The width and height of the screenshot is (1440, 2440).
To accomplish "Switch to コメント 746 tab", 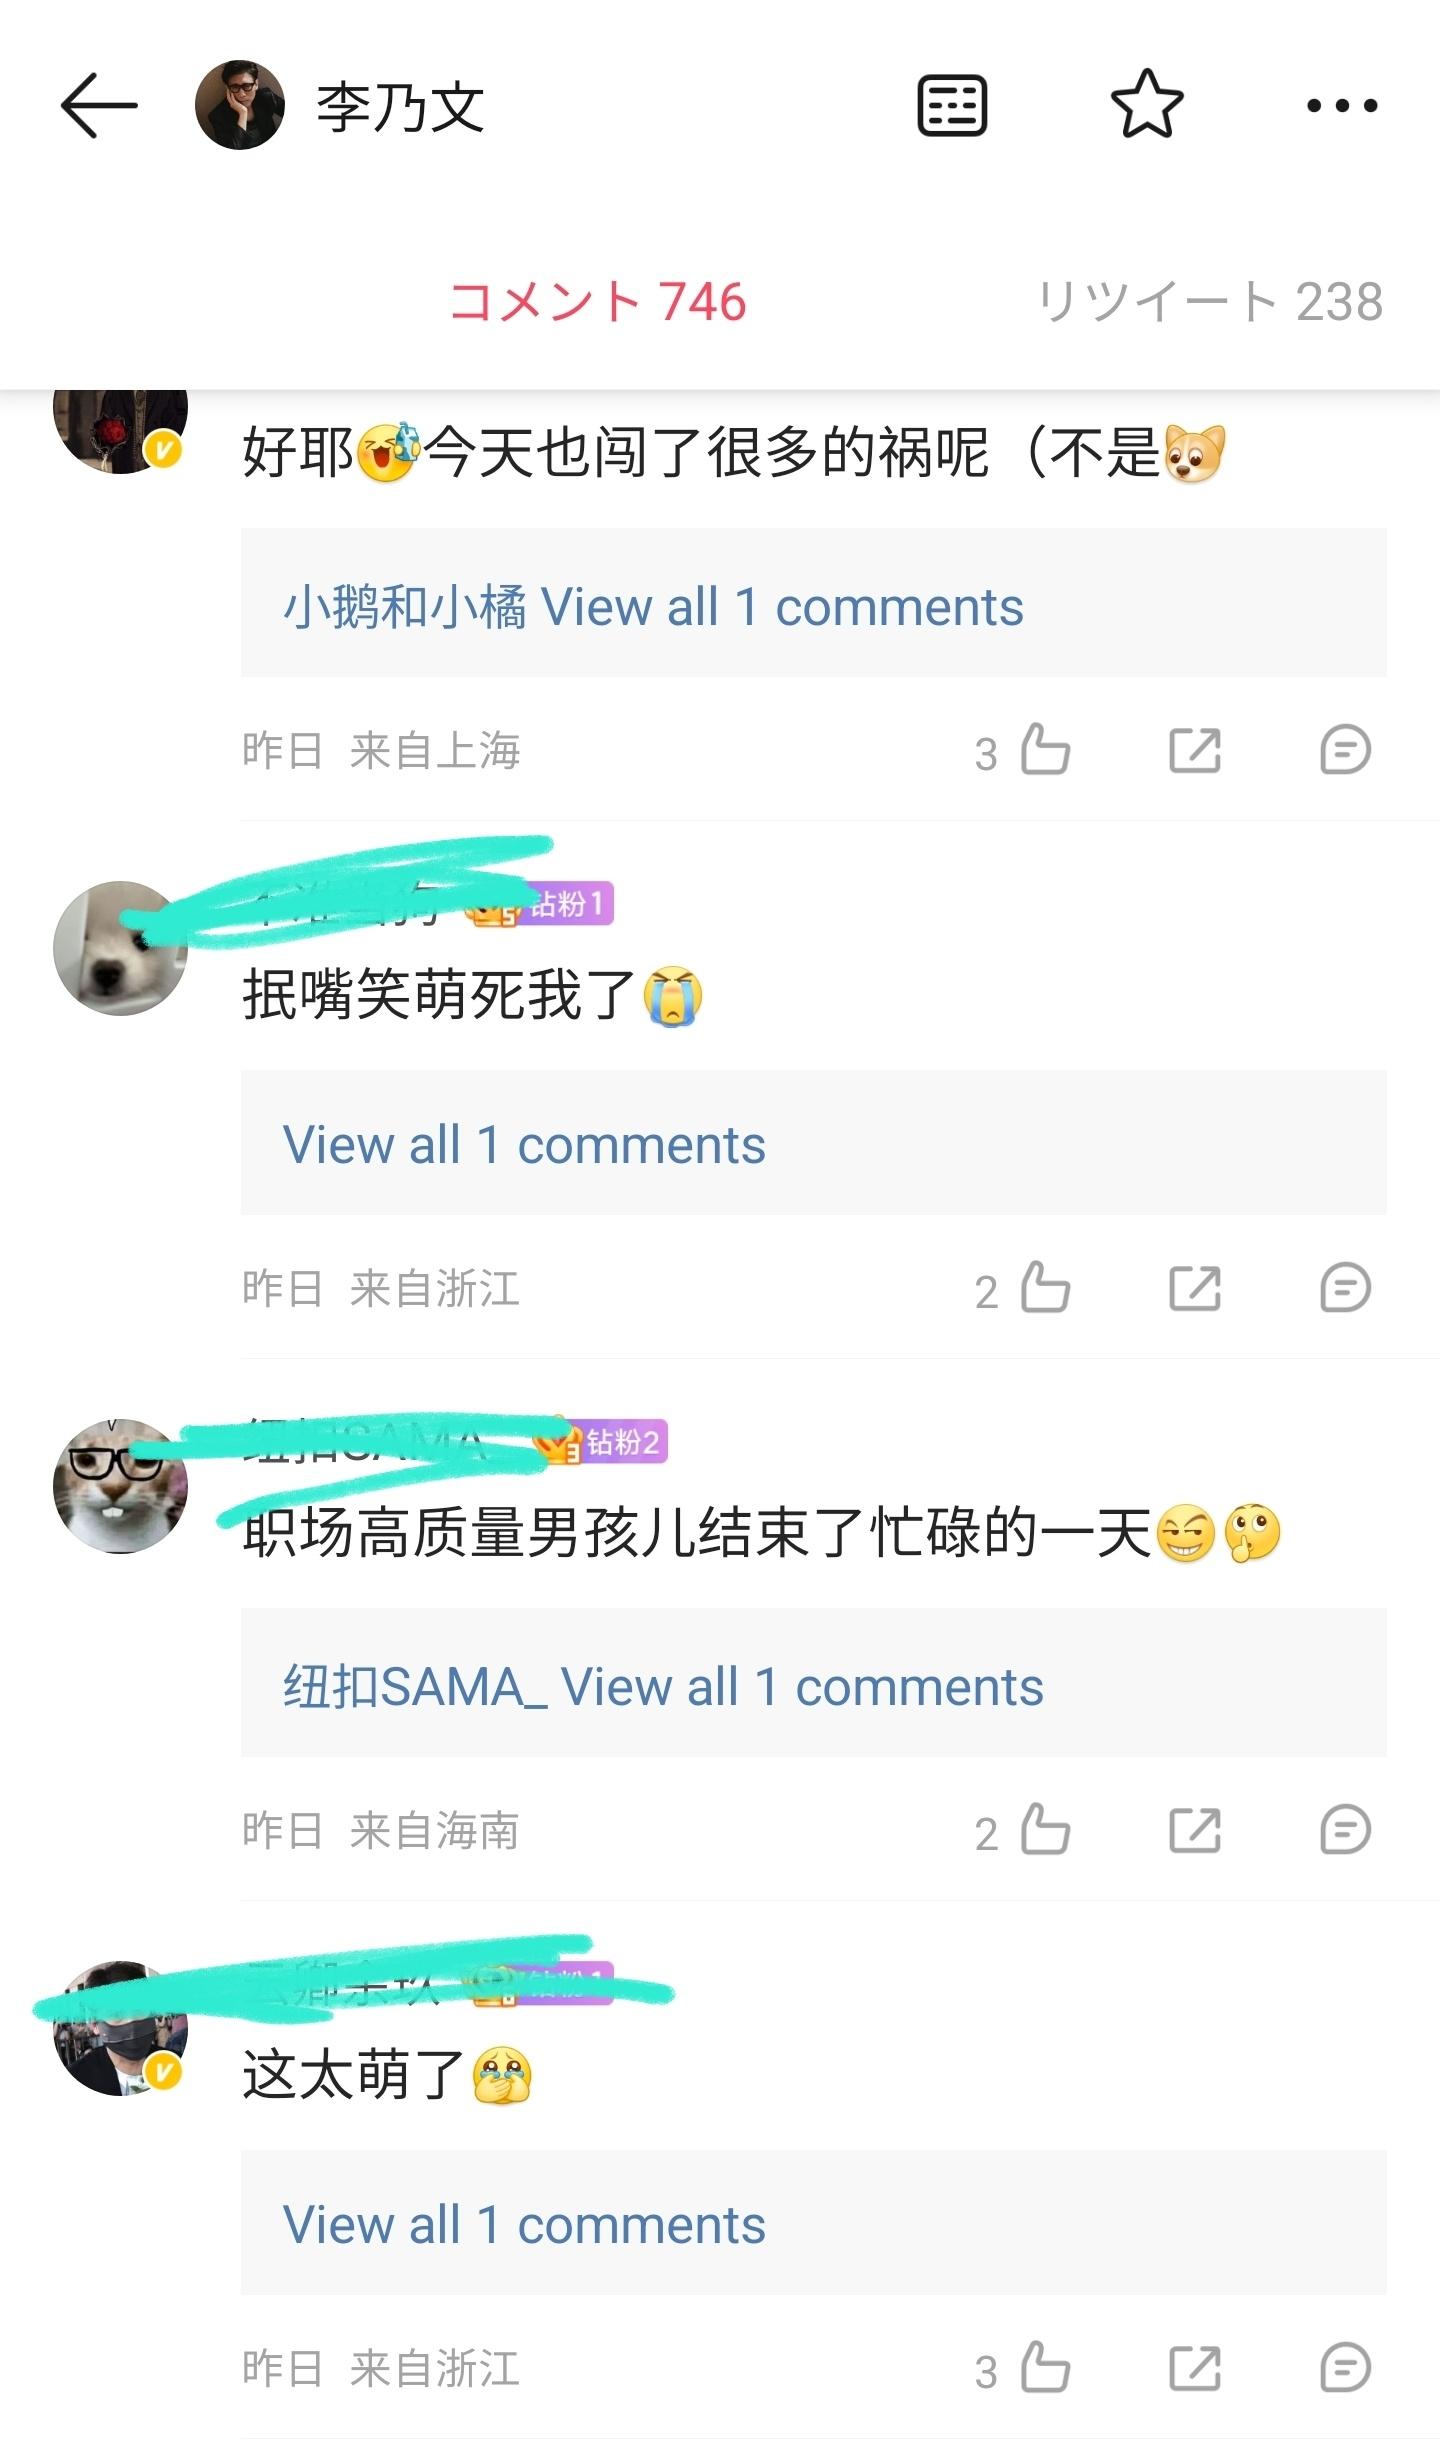I will (598, 302).
